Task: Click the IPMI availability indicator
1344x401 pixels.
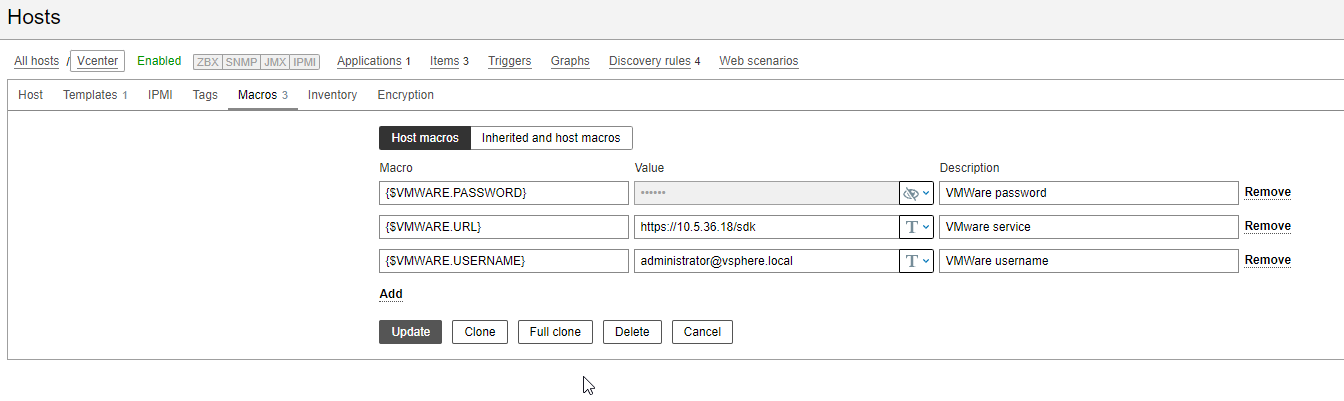Action: tap(305, 62)
